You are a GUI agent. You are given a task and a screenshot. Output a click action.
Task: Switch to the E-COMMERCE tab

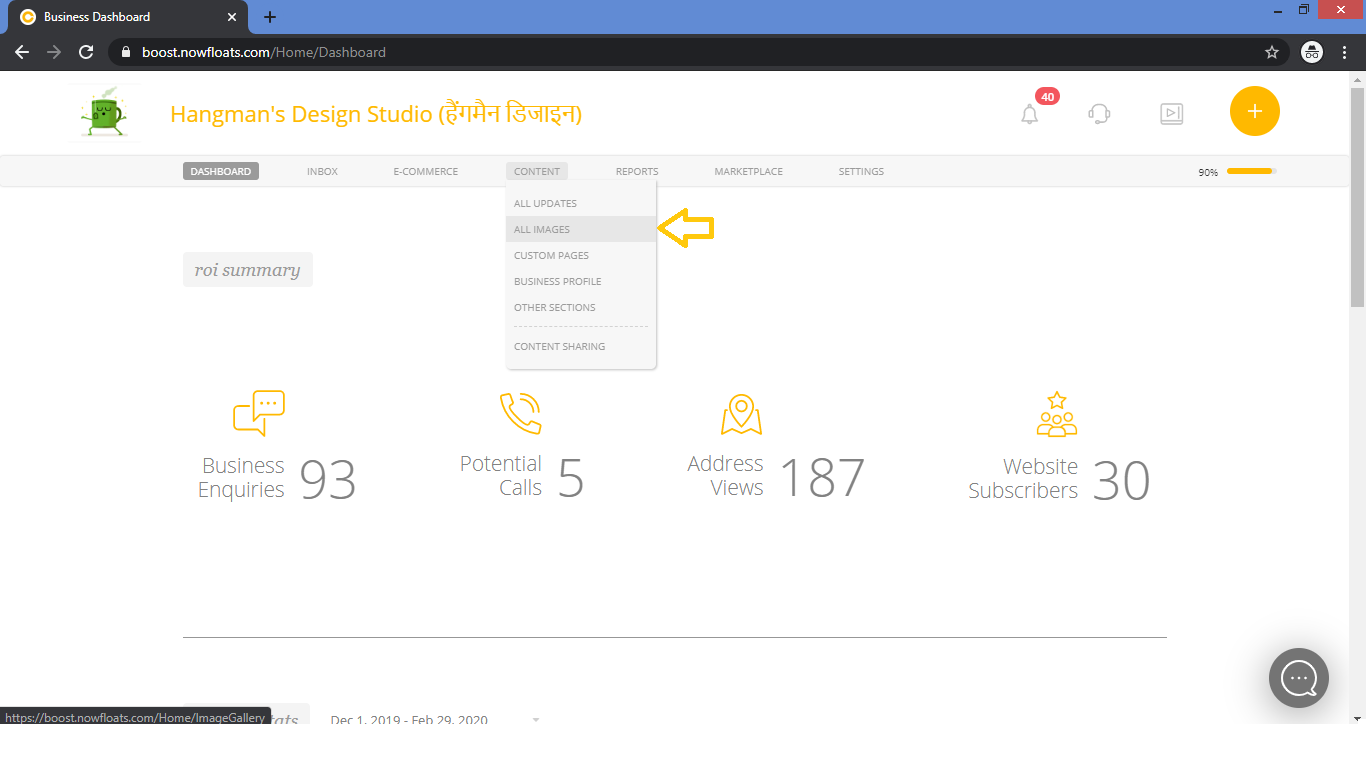425,171
